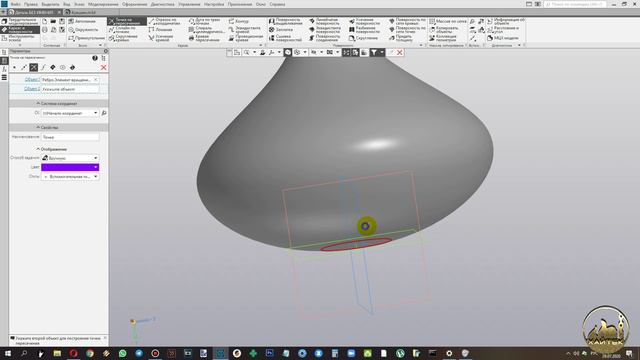Toggle the filter icon in the view toolbar
640x360 pixels.
point(373,52)
